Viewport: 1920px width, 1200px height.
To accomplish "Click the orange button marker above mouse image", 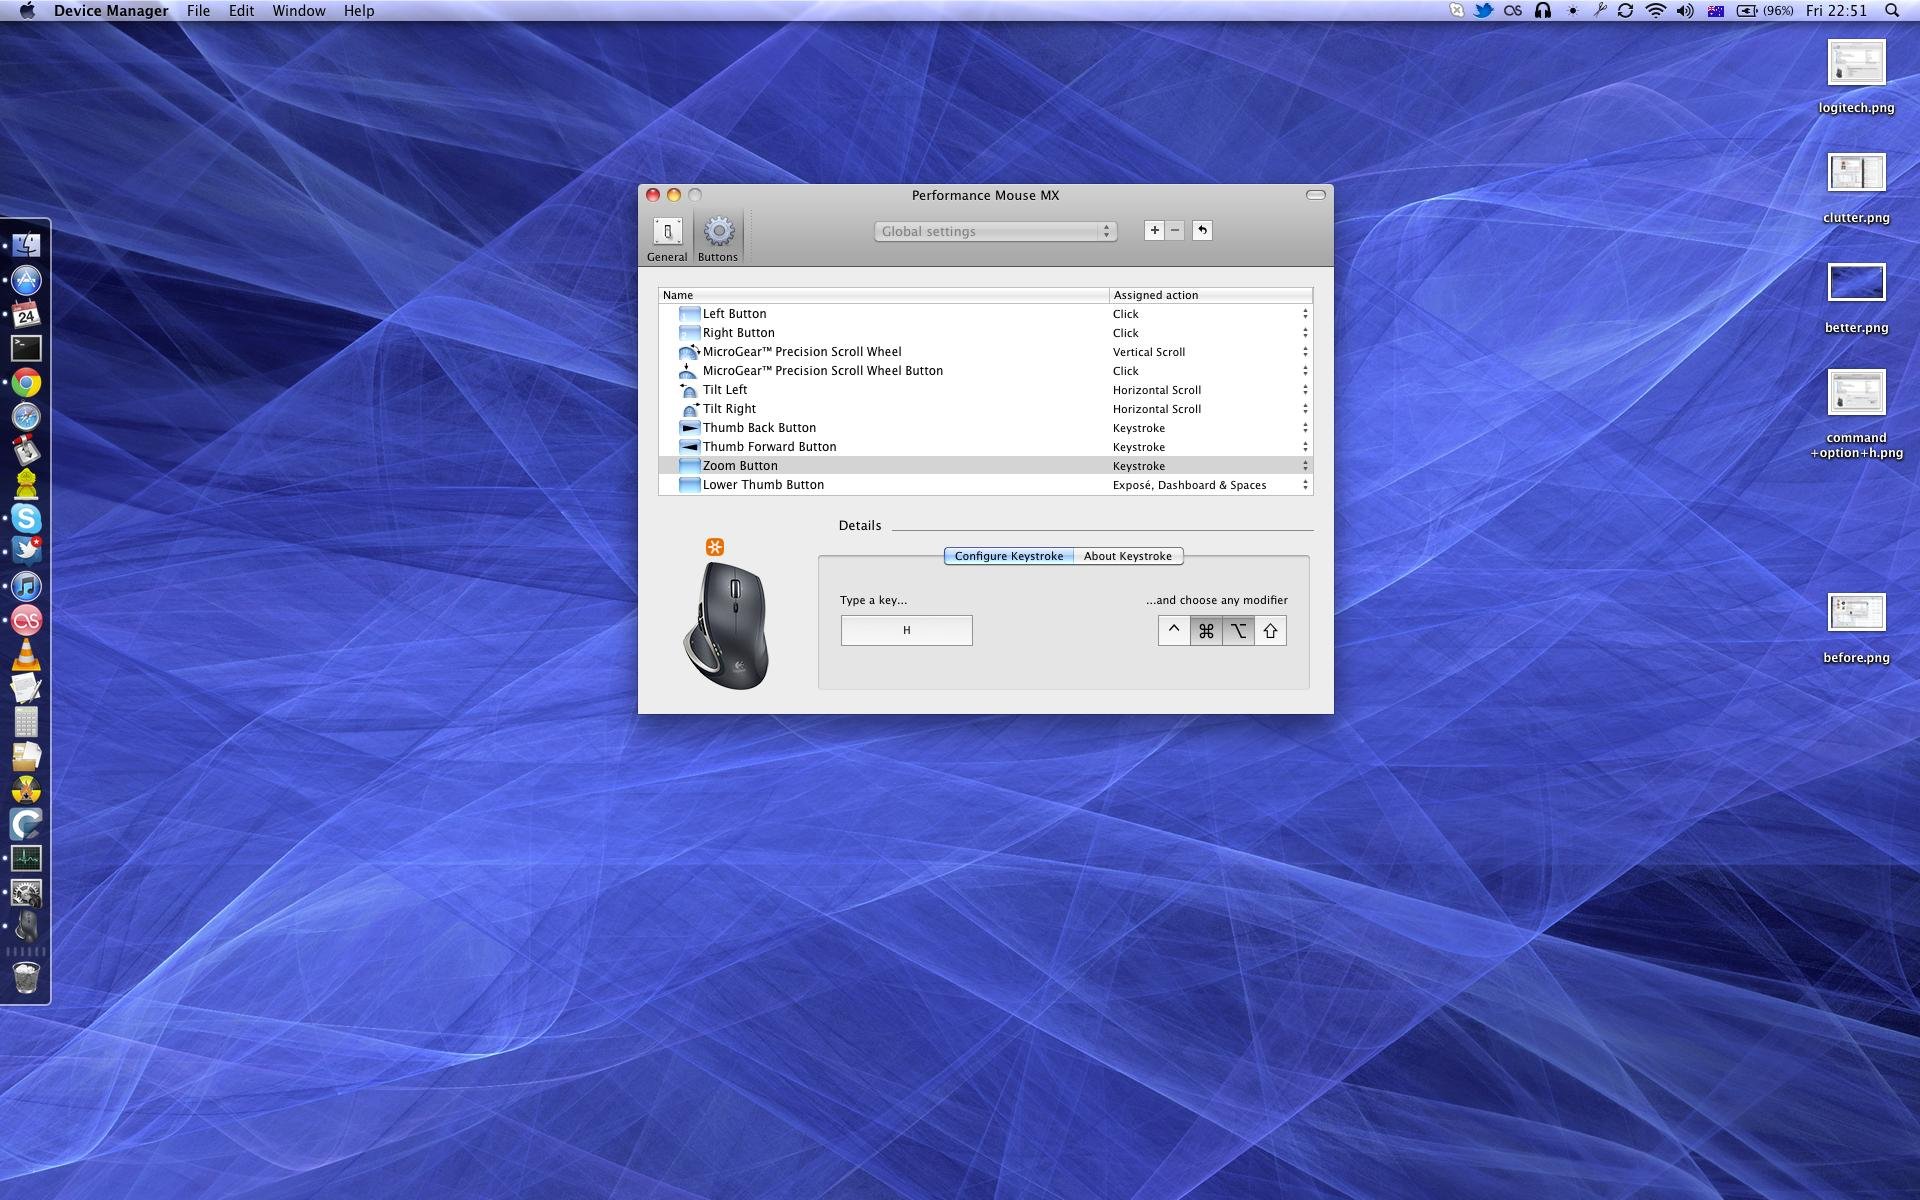I will click(715, 547).
